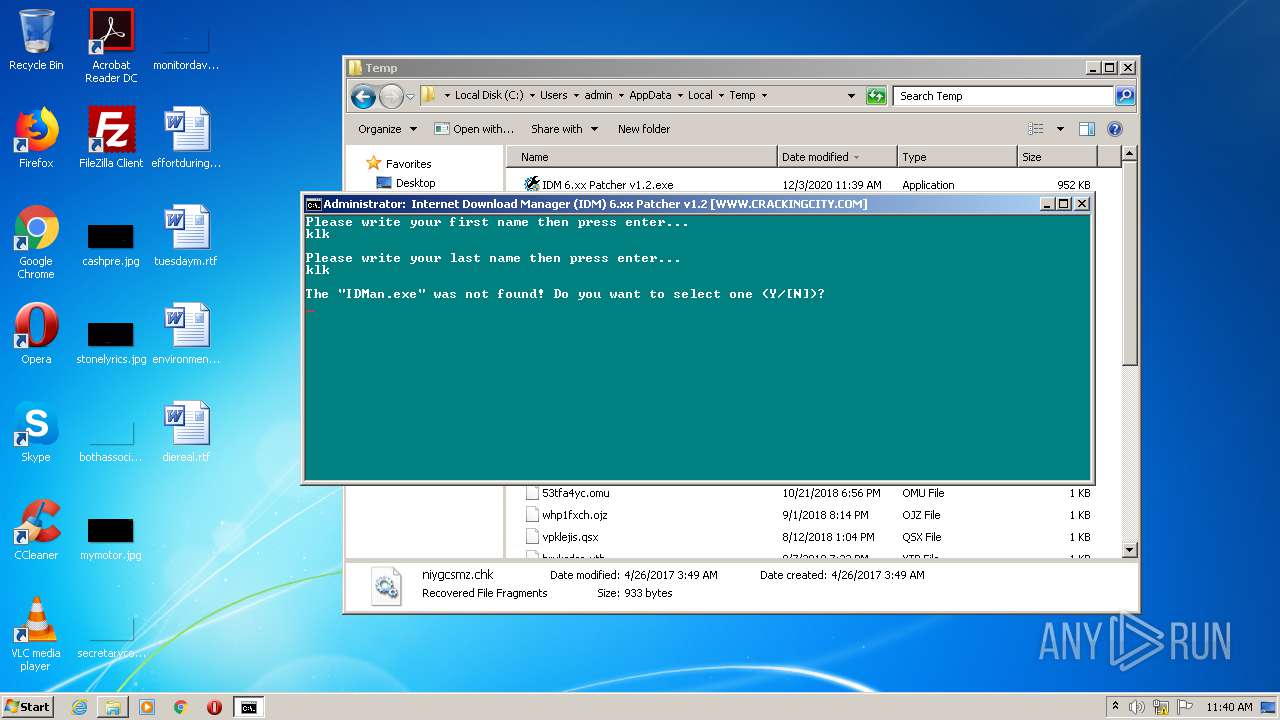Expand the AppData breadcrumb arrow
The image size is (1280, 720).
coord(680,96)
